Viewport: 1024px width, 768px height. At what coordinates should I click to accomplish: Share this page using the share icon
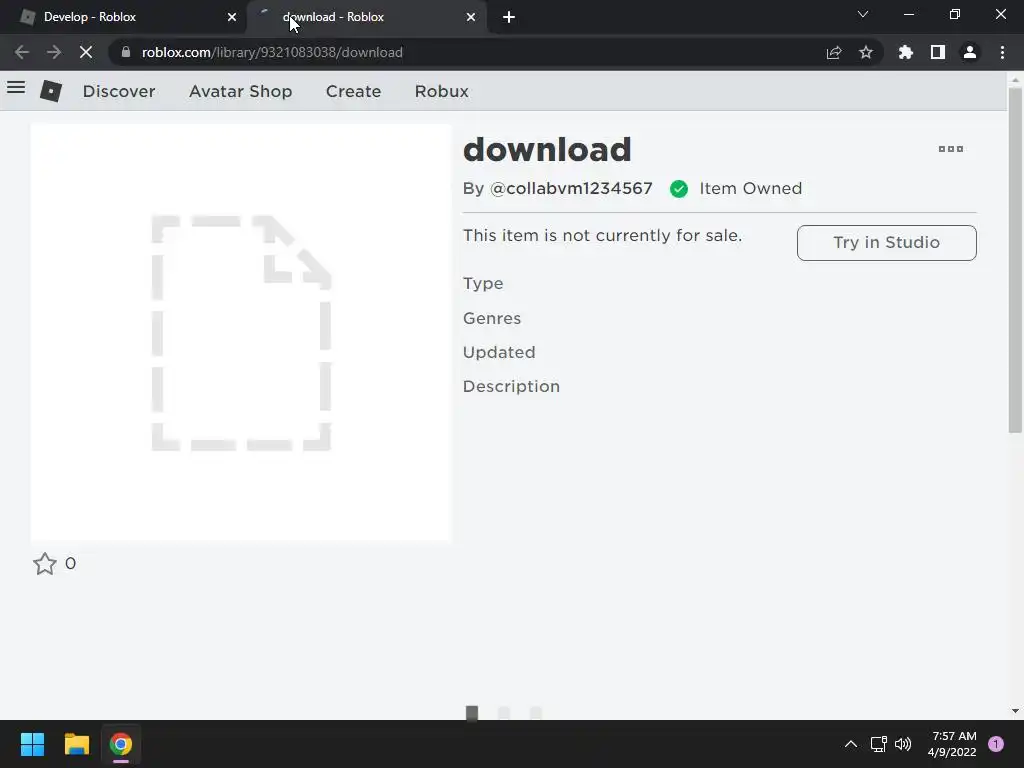click(833, 52)
